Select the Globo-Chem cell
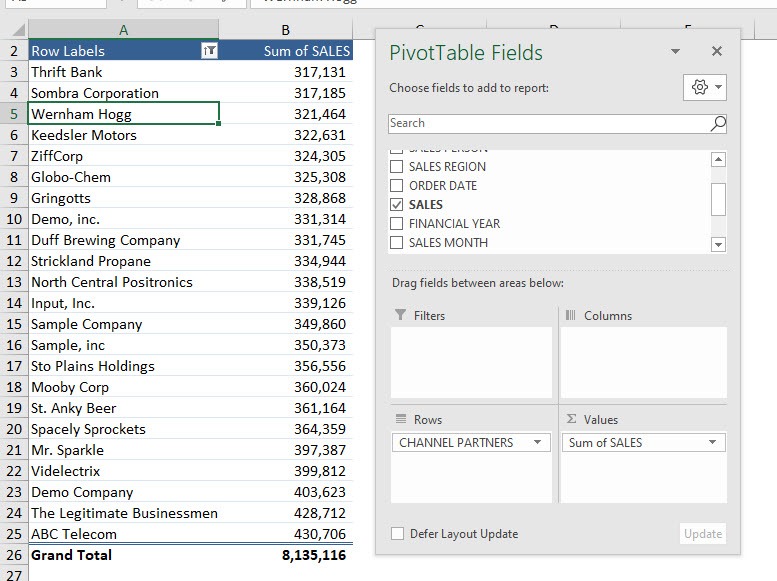 point(123,177)
